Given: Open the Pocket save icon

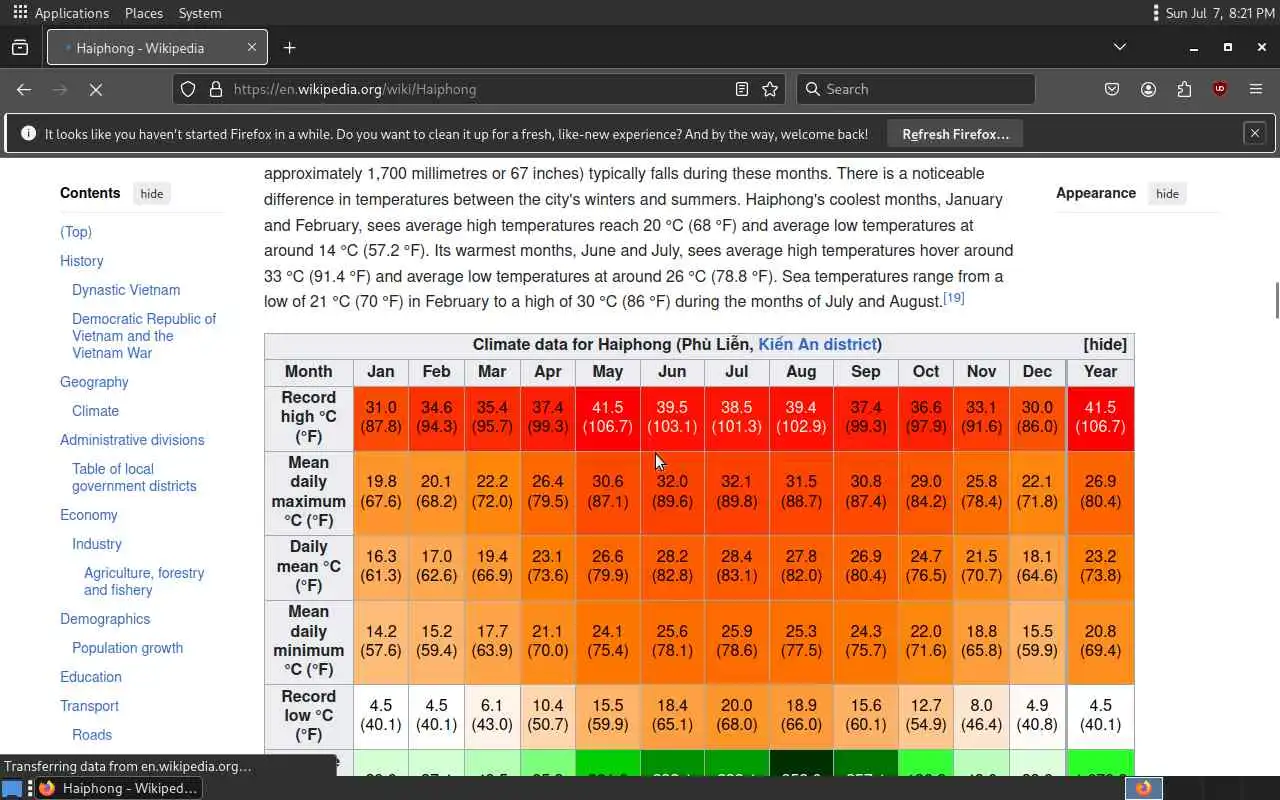Looking at the screenshot, I should tap(1112, 89).
